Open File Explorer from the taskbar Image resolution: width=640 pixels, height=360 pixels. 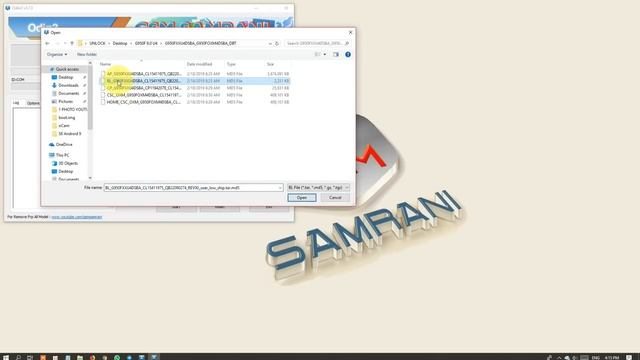(x=80, y=358)
